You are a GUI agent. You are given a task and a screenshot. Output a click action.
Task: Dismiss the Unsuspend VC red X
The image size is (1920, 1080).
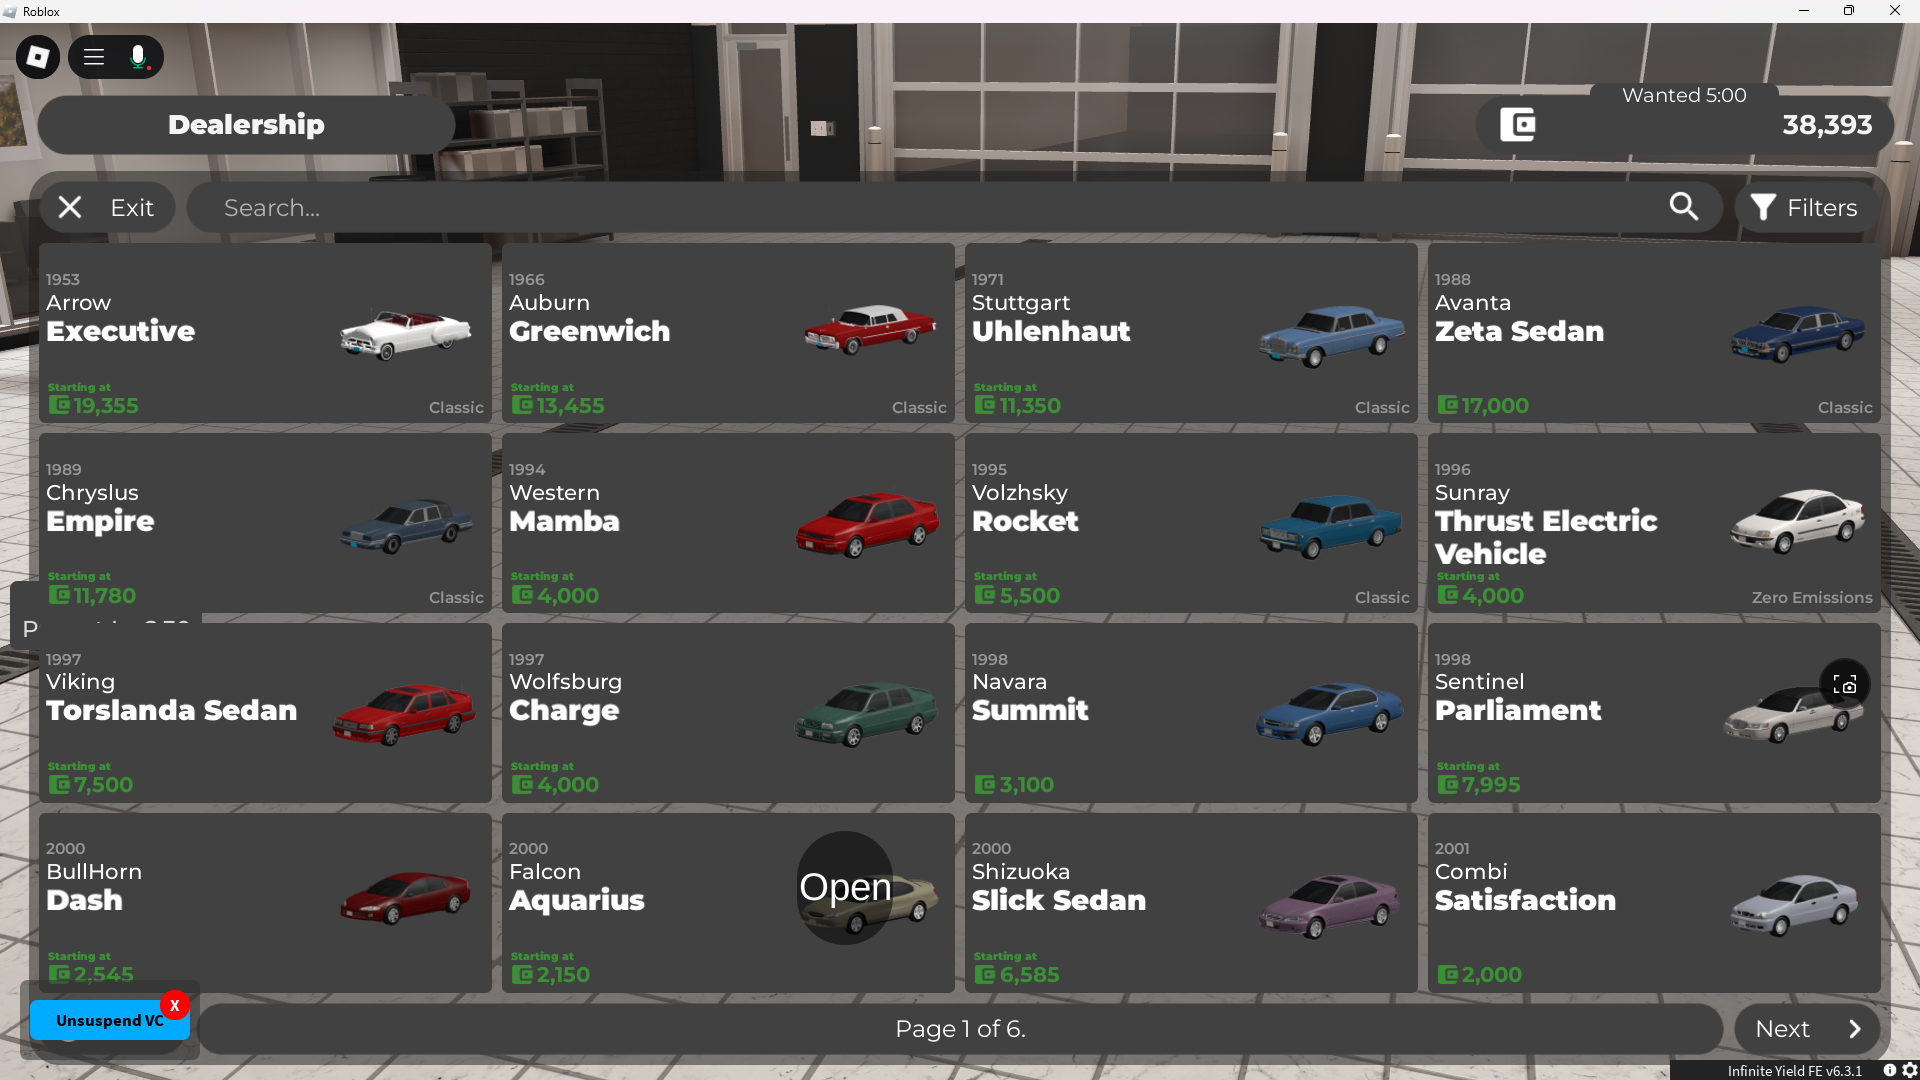click(x=175, y=1005)
